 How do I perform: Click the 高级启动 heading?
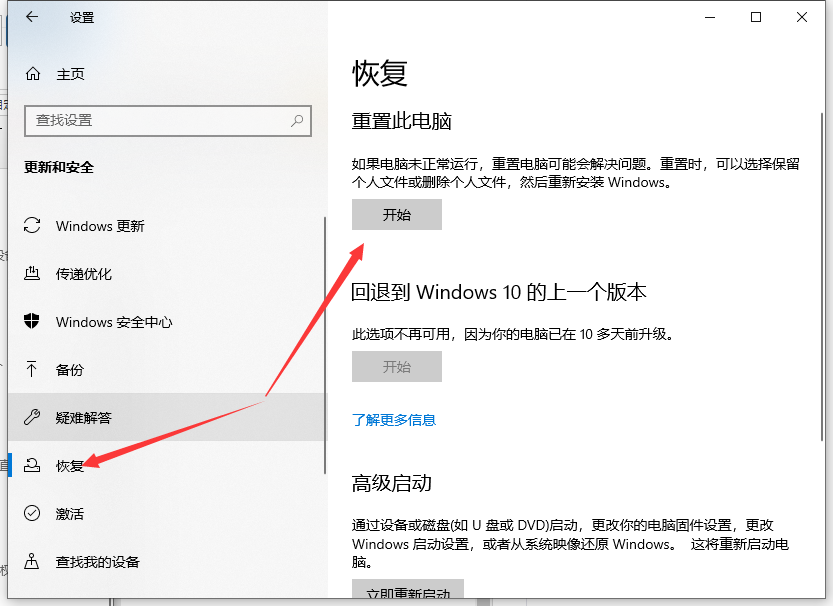point(392,483)
